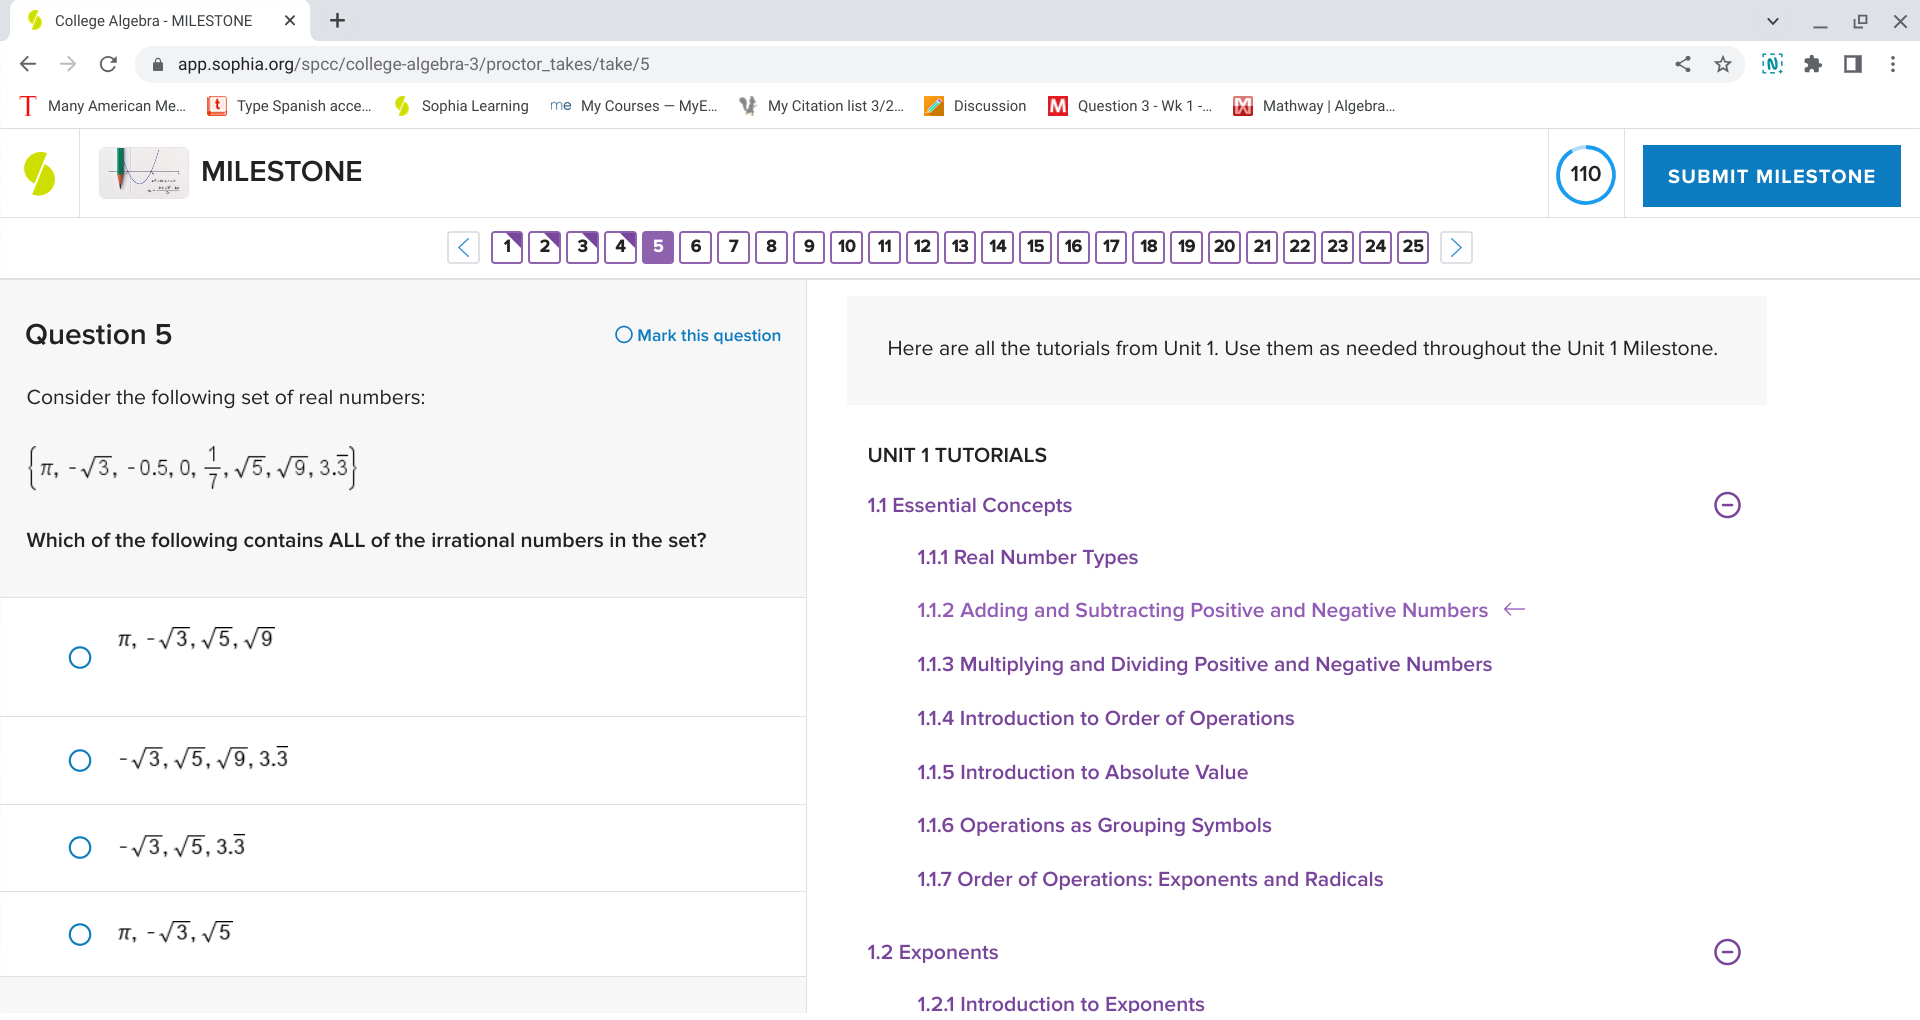Reload the page
Image resolution: width=1920 pixels, height=1020 pixels.
108,64
